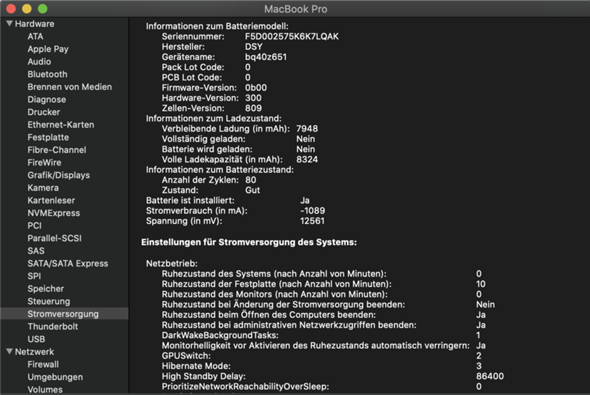The height and width of the screenshot is (395, 590).
Task: Click the PrioritizeNetworkReachabilityOverSleep label
Action: pyautogui.click(x=245, y=386)
